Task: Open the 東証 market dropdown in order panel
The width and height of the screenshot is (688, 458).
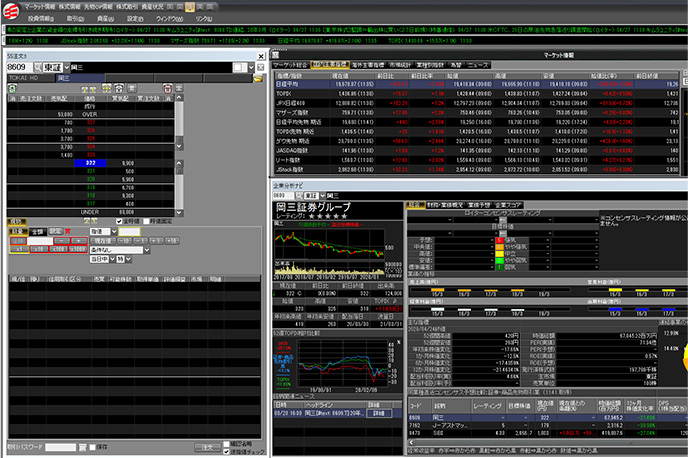Action: tap(67, 67)
